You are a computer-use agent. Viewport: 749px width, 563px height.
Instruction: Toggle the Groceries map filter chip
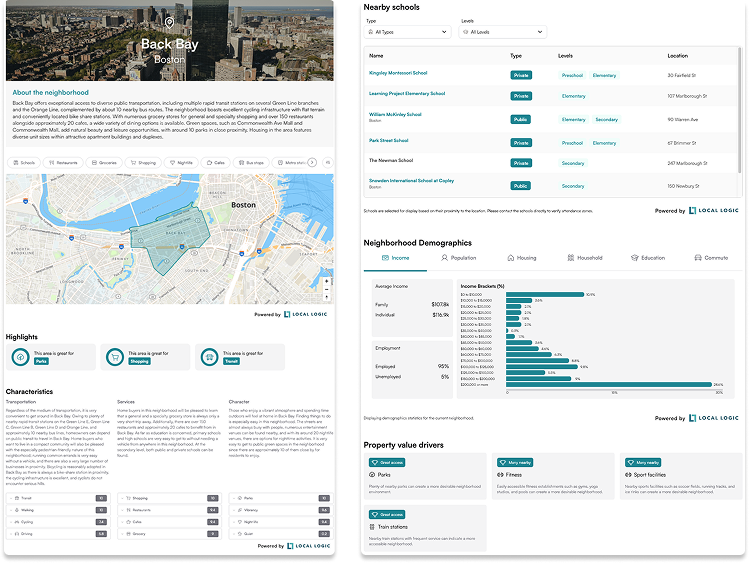tap(105, 161)
